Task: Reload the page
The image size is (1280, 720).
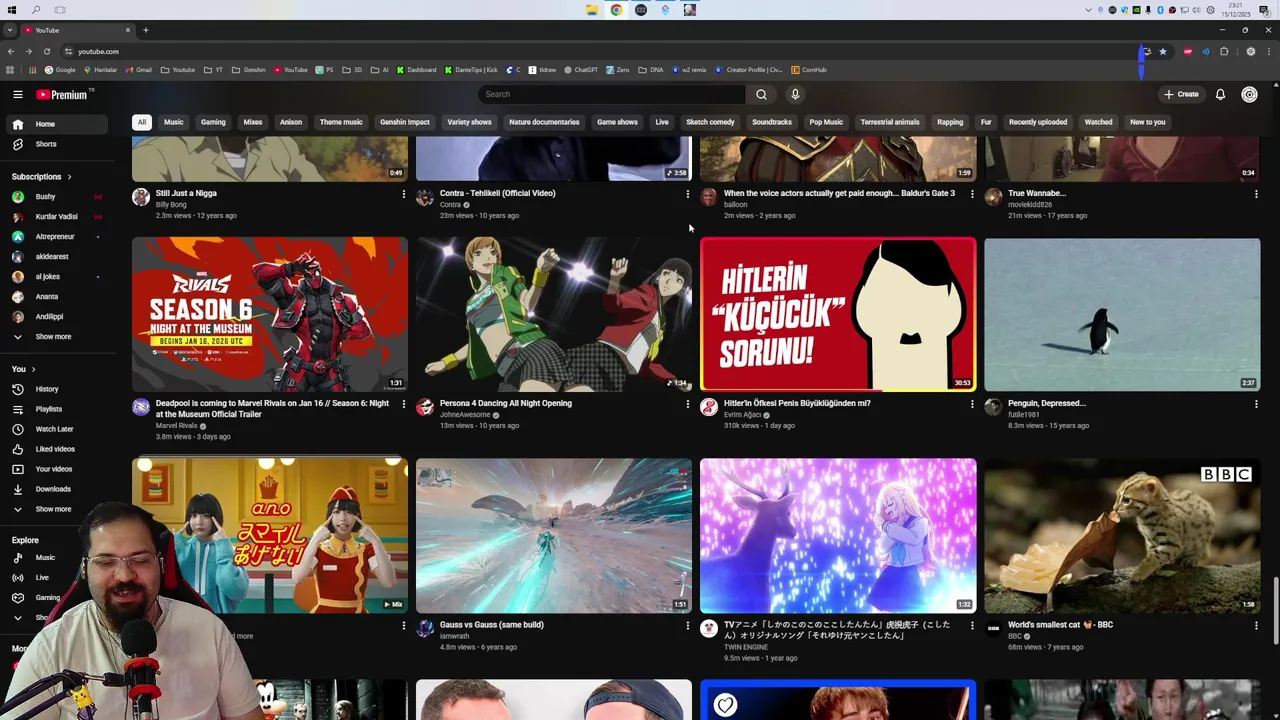Action: pyautogui.click(x=46, y=51)
